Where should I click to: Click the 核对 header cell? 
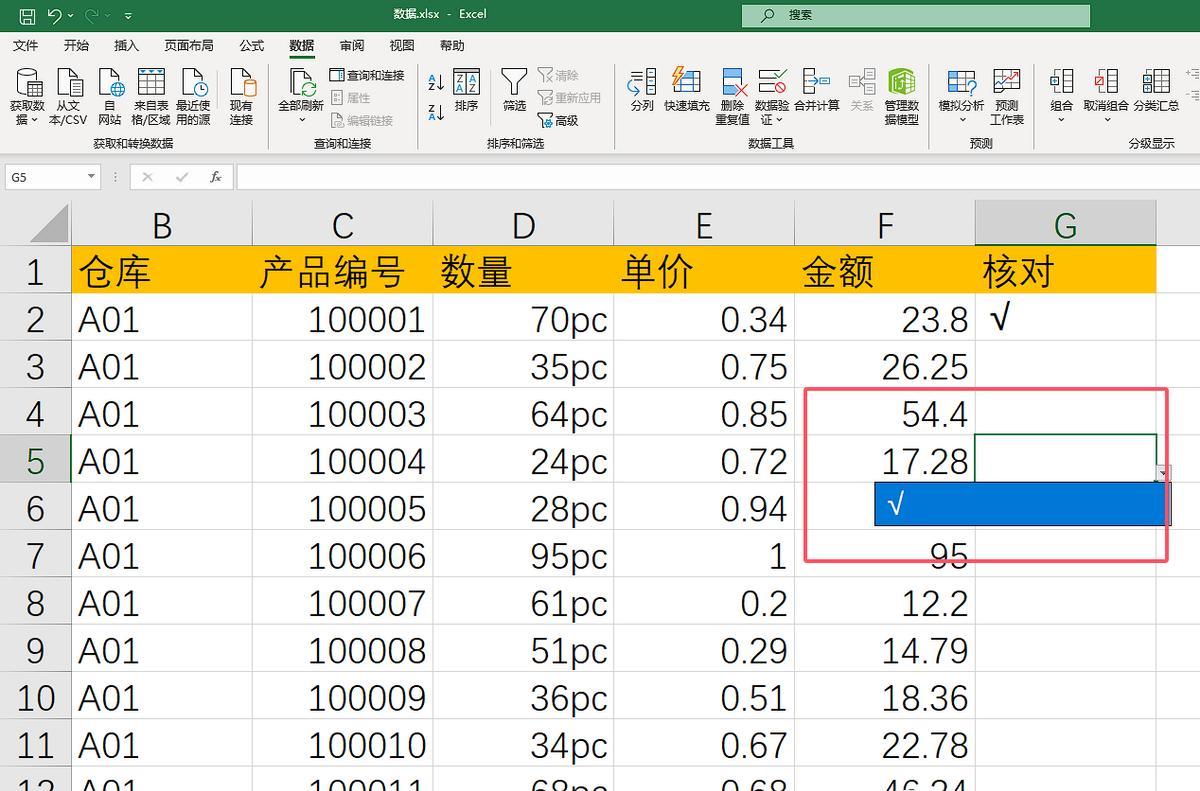pyautogui.click(x=1066, y=270)
